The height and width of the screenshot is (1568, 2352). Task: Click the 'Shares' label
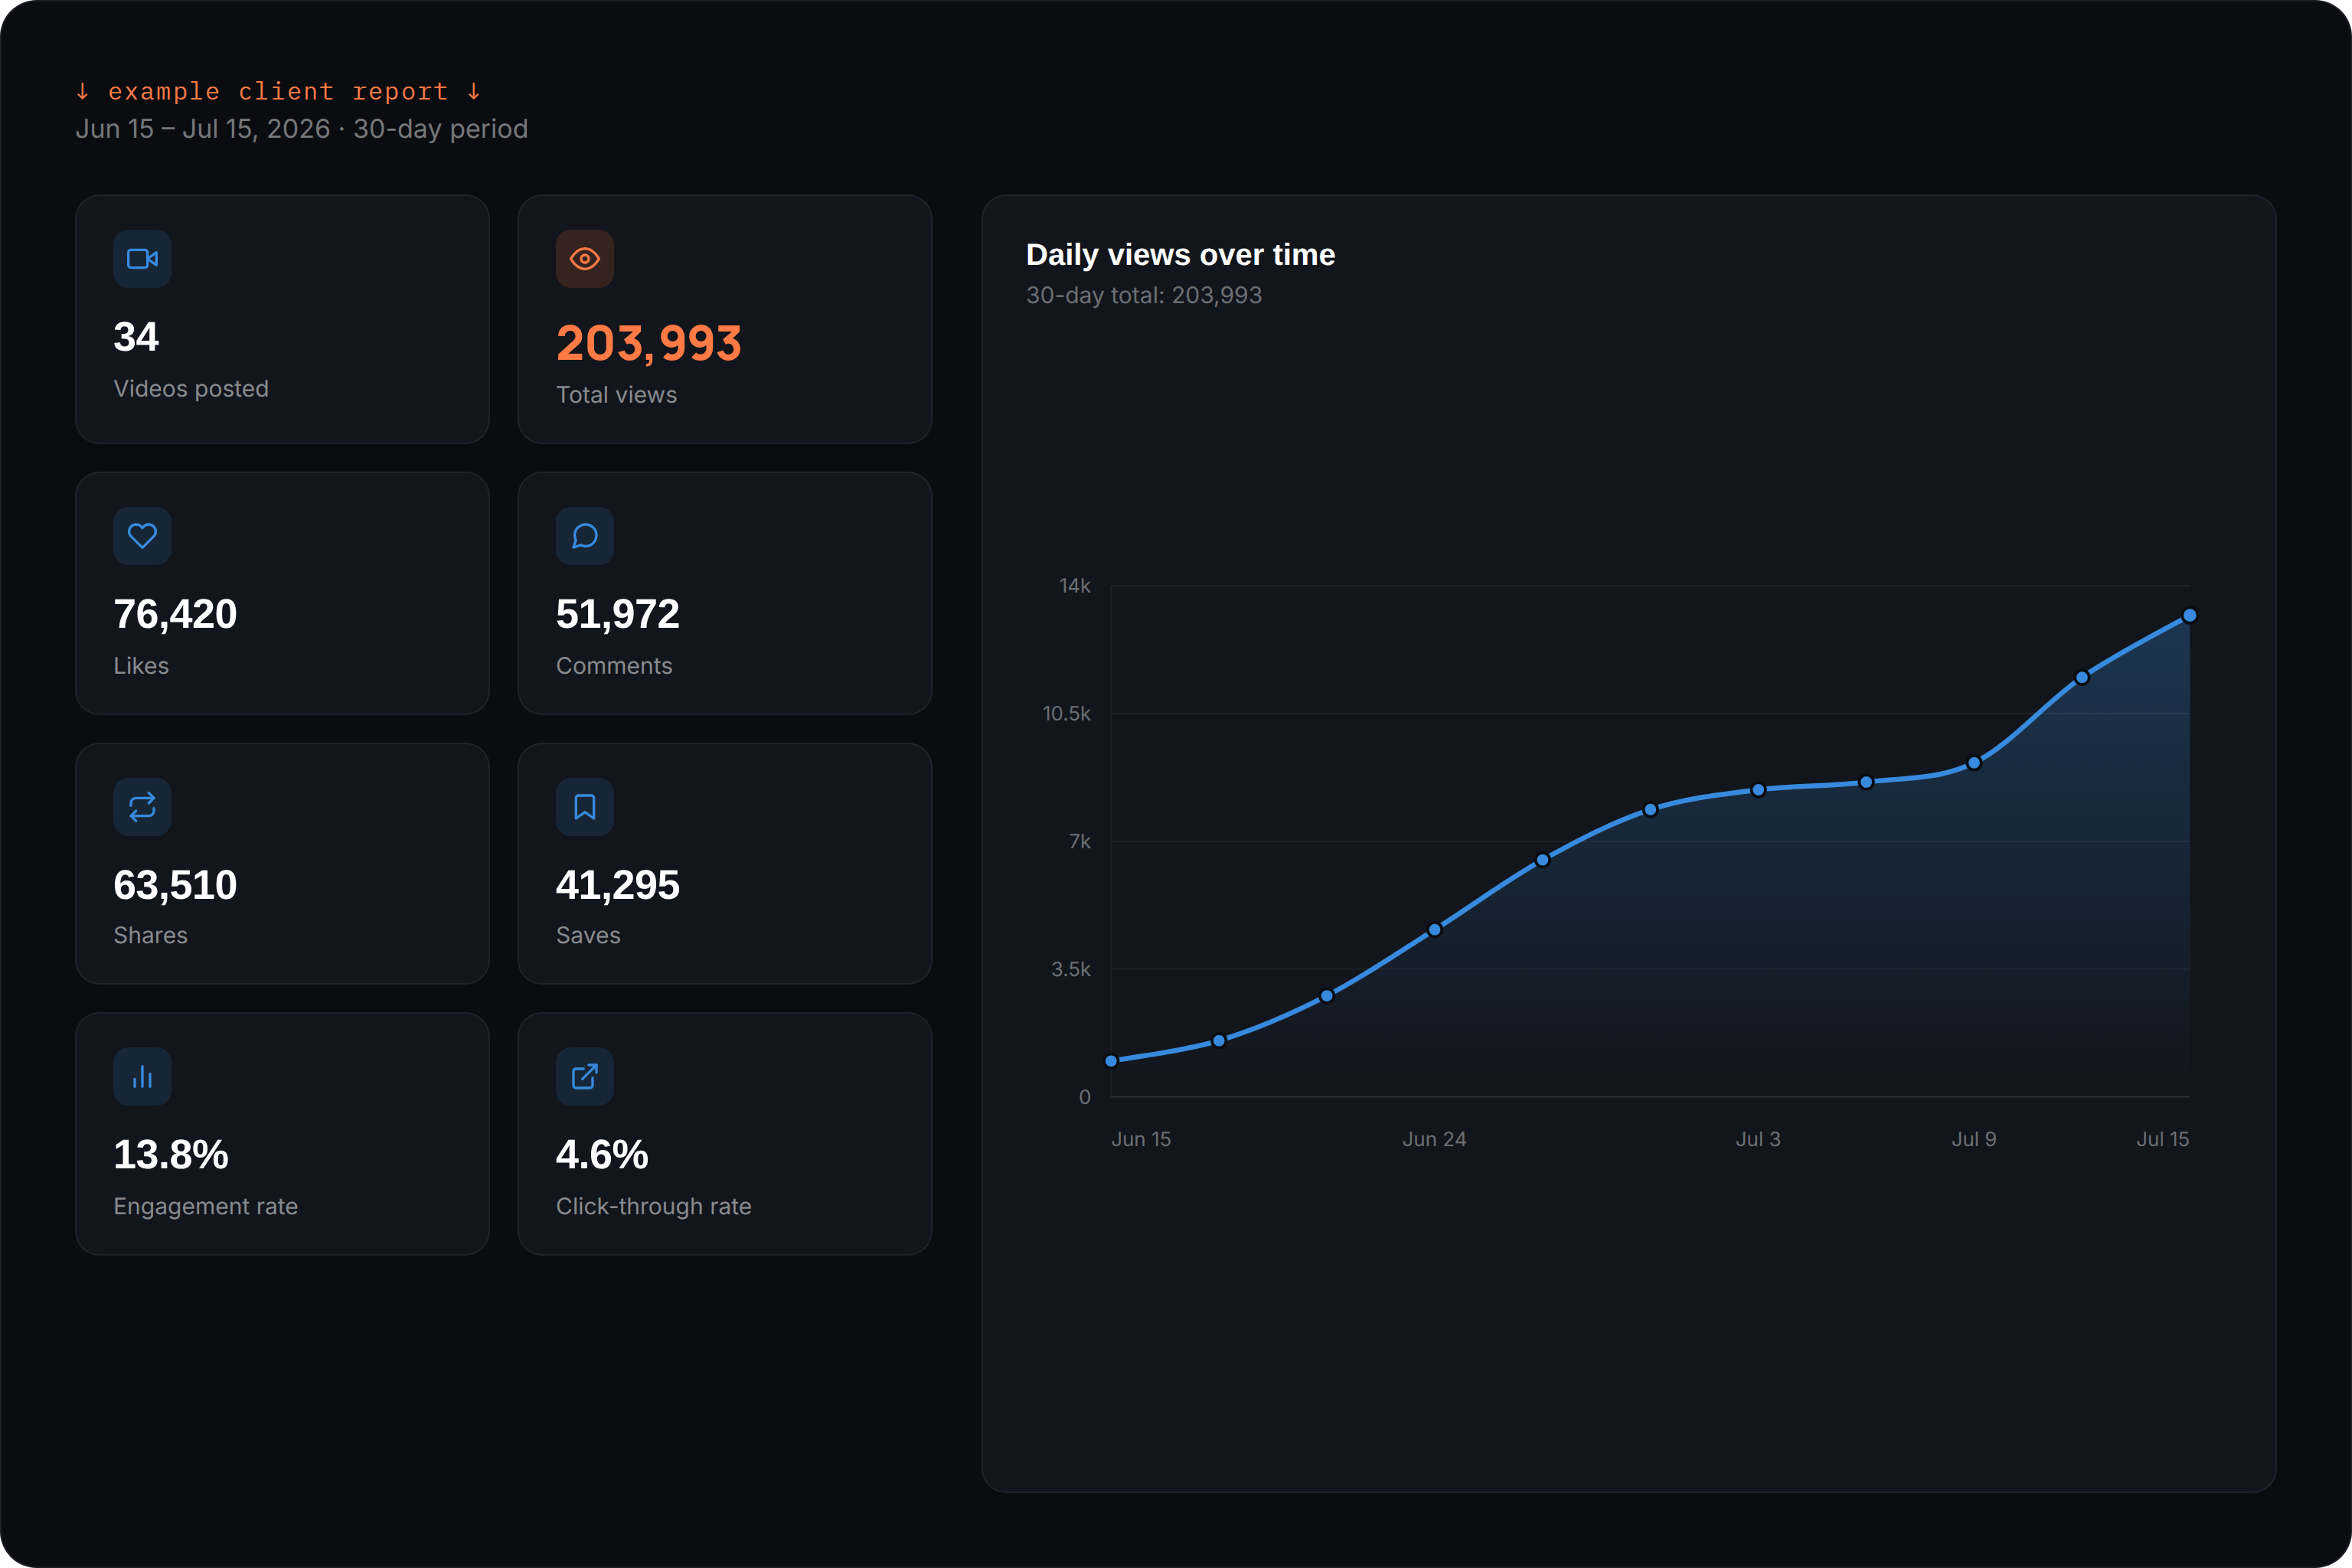(x=150, y=936)
